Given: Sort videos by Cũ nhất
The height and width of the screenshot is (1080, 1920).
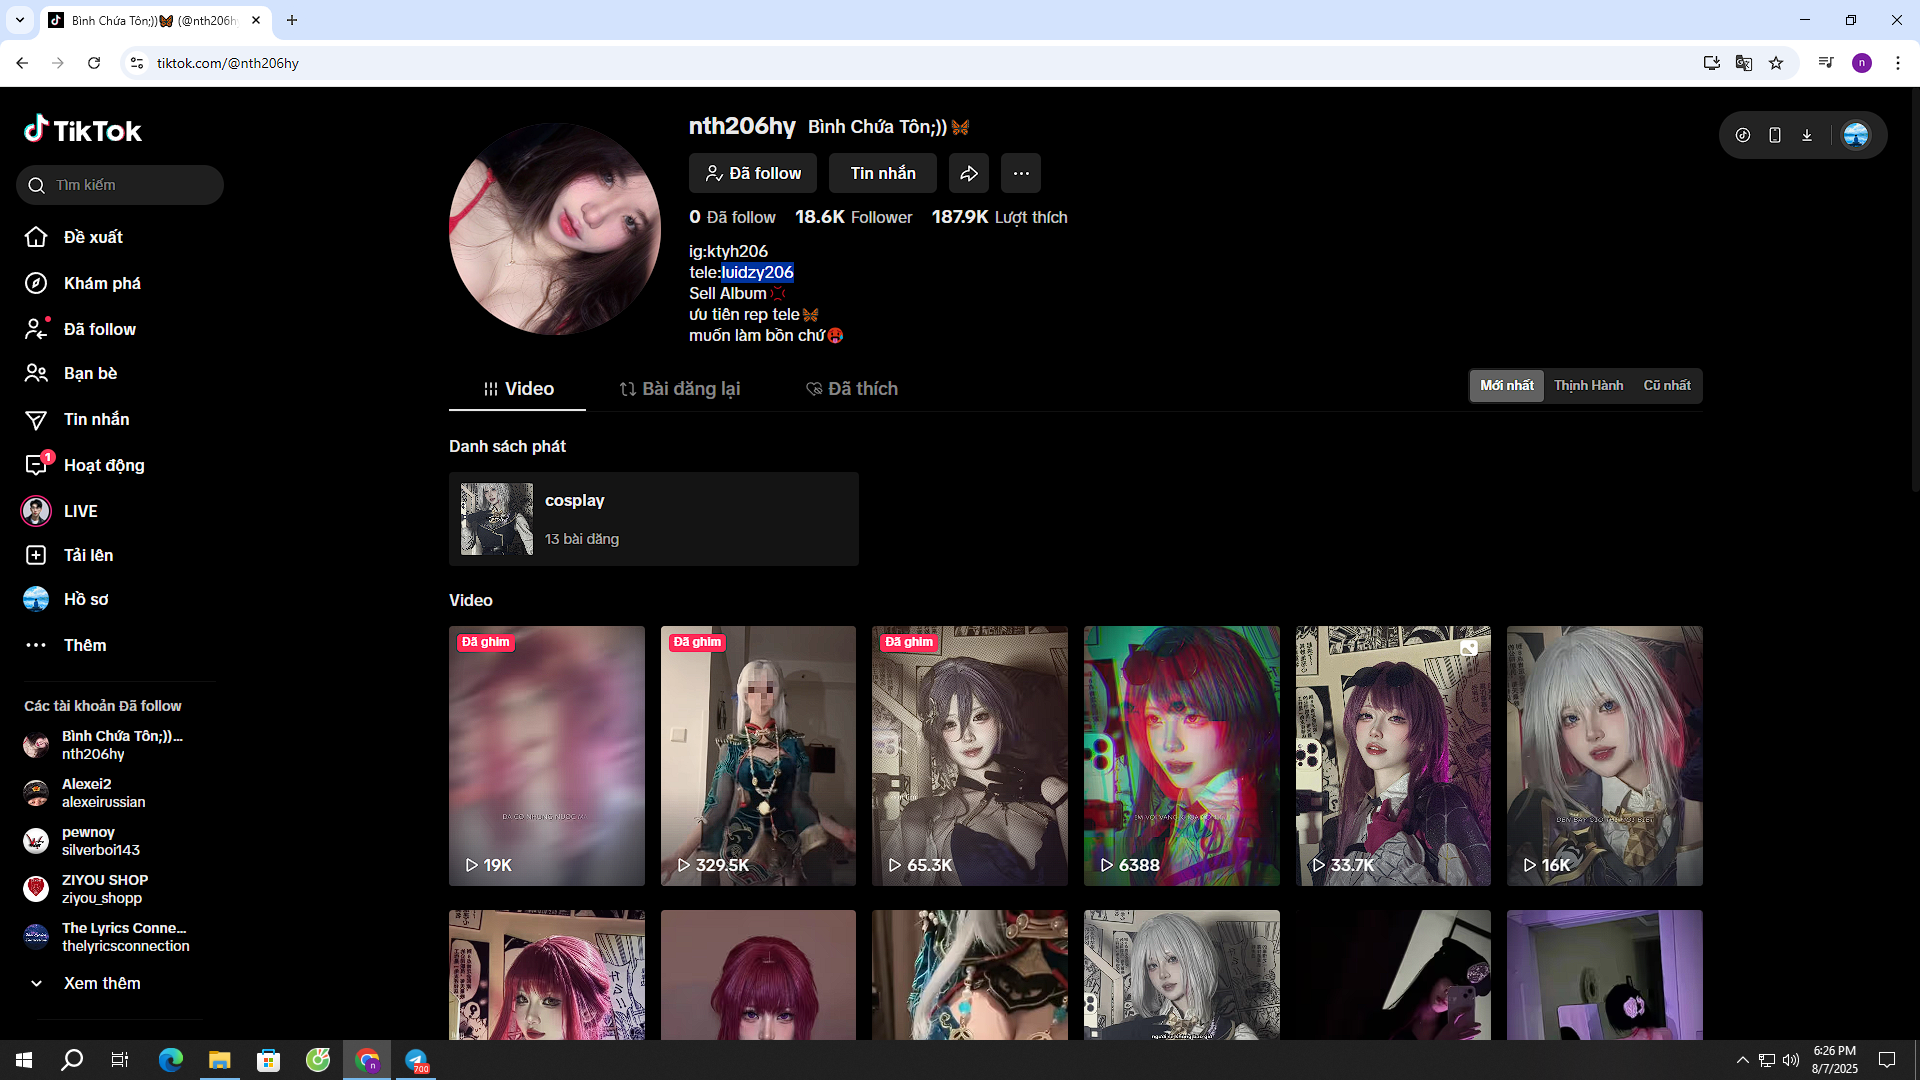Looking at the screenshot, I should click(1667, 385).
